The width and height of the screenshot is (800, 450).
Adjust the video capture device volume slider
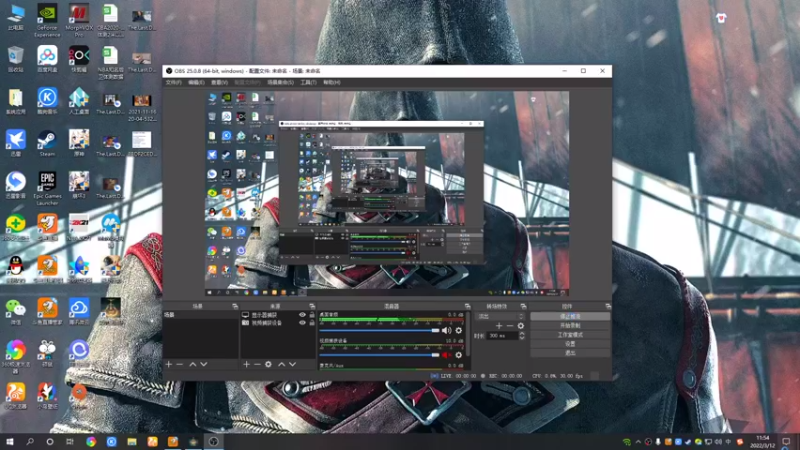point(379,355)
